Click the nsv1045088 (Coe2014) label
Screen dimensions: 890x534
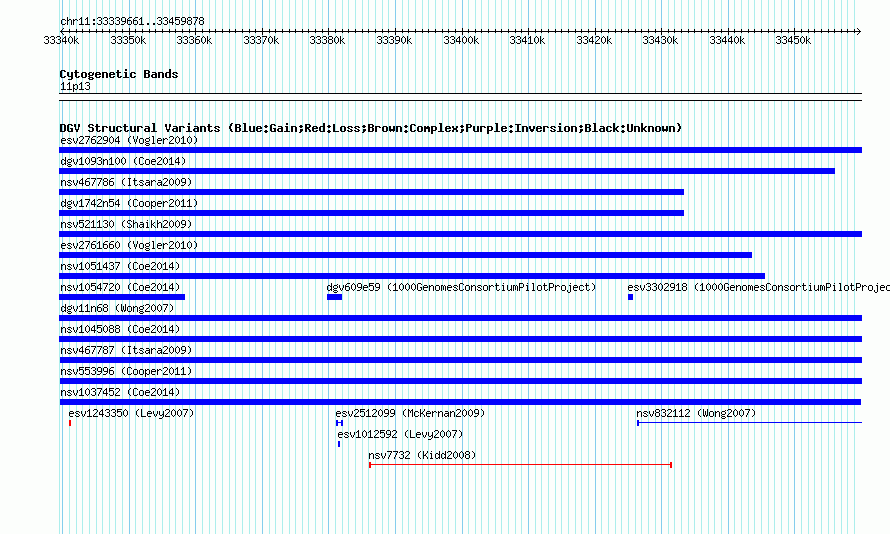pyautogui.click(x=120, y=329)
